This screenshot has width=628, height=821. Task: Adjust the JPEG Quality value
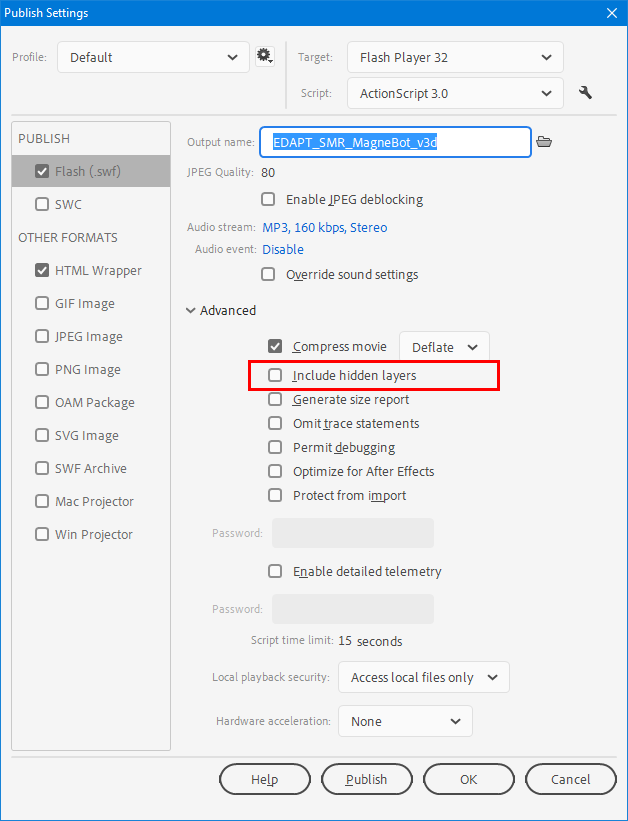point(268,172)
